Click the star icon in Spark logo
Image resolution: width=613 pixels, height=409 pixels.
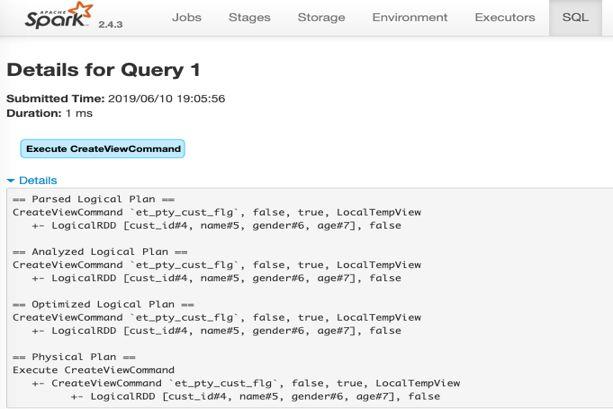(x=81, y=9)
